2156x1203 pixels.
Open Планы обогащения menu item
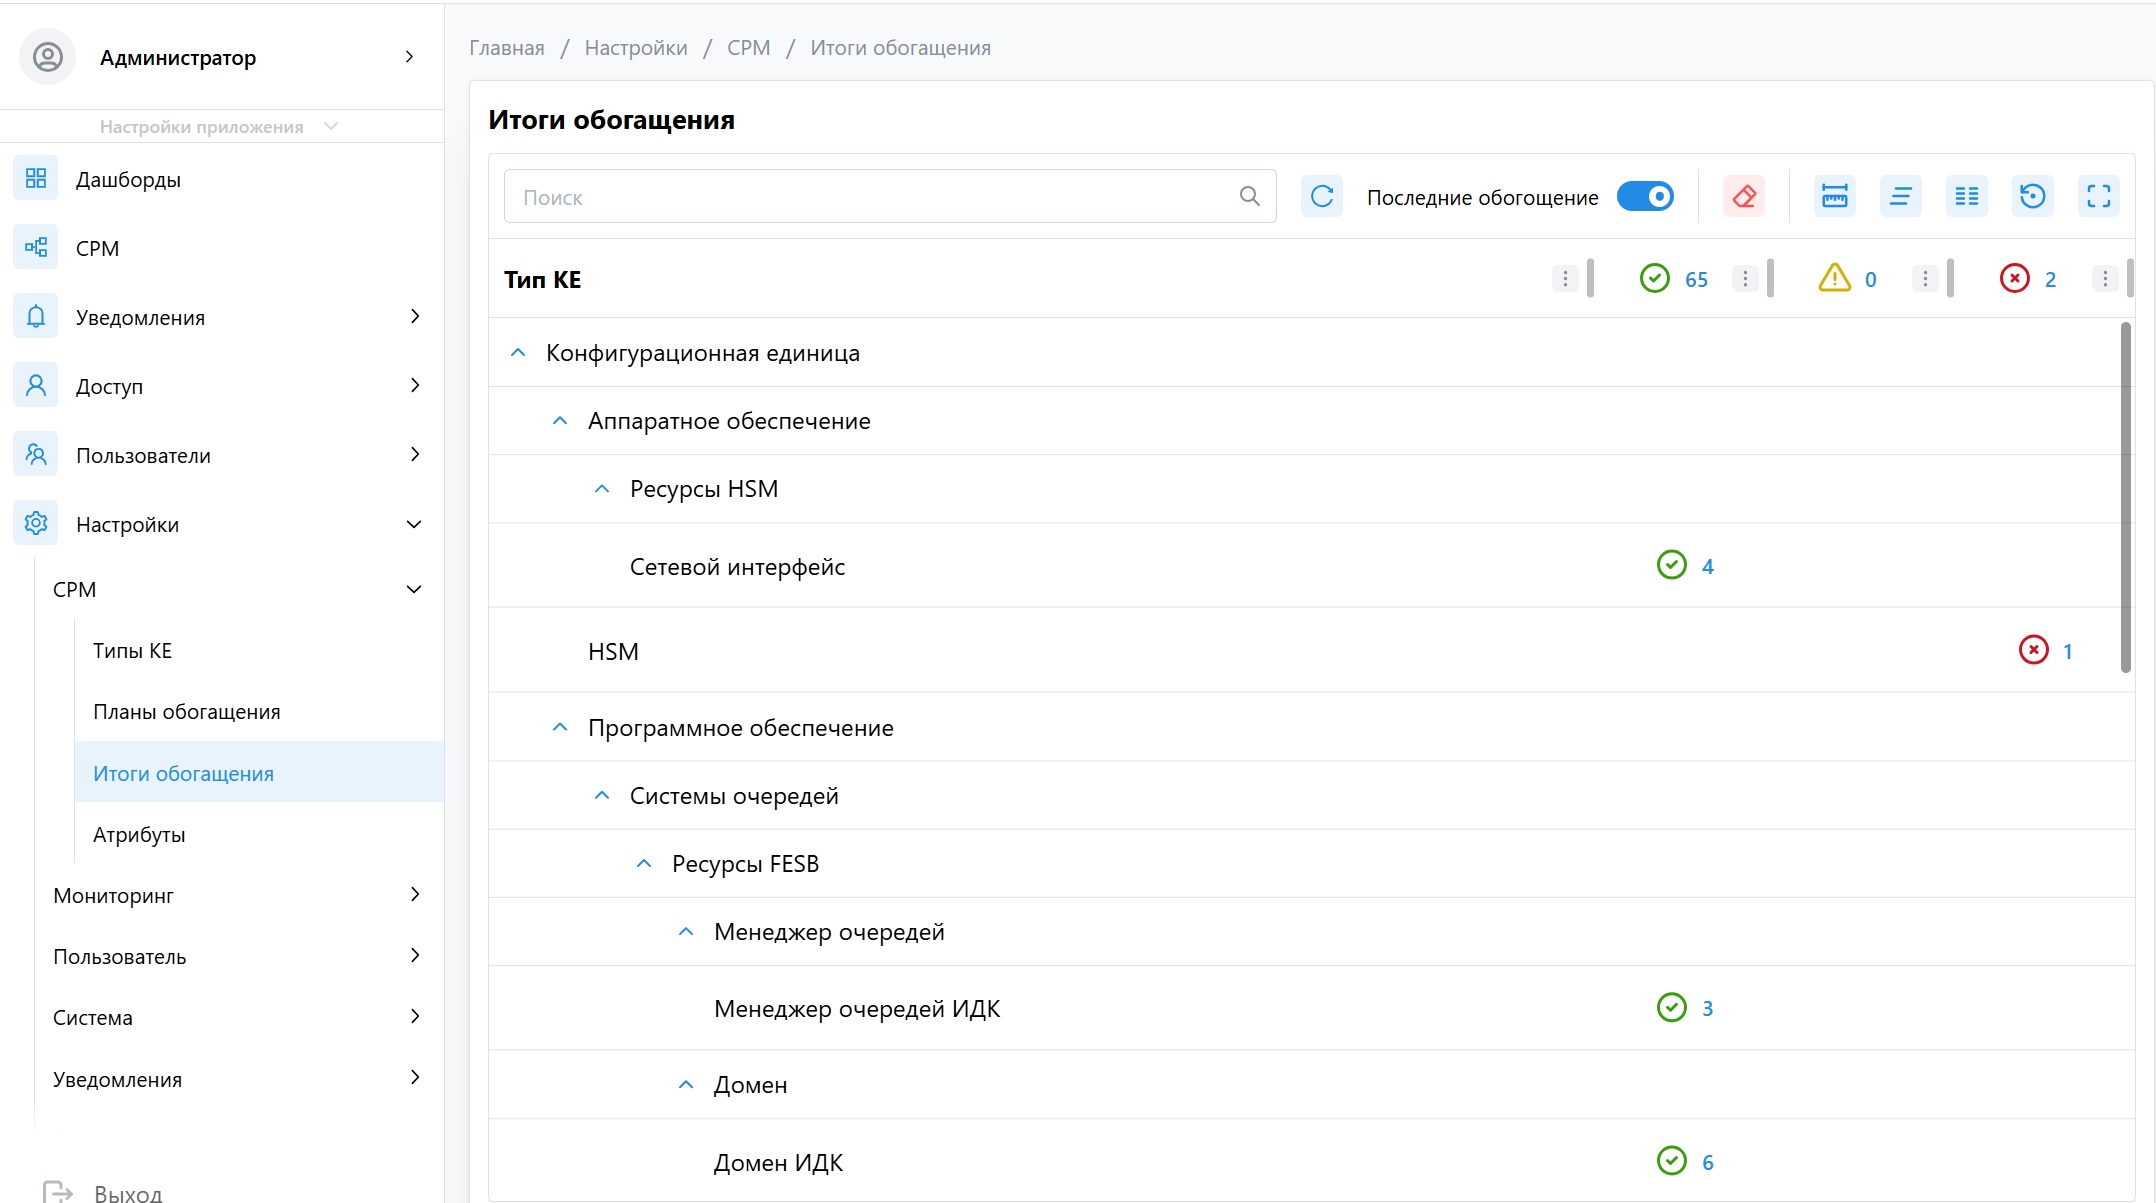pos(186,712)
